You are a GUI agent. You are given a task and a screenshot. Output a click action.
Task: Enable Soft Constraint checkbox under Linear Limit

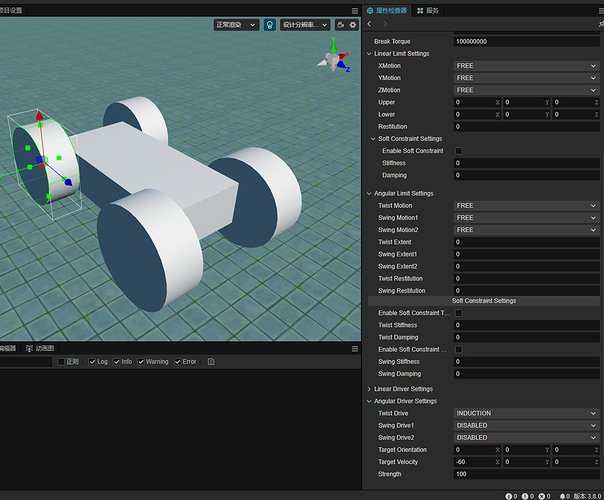click(459, 151)
